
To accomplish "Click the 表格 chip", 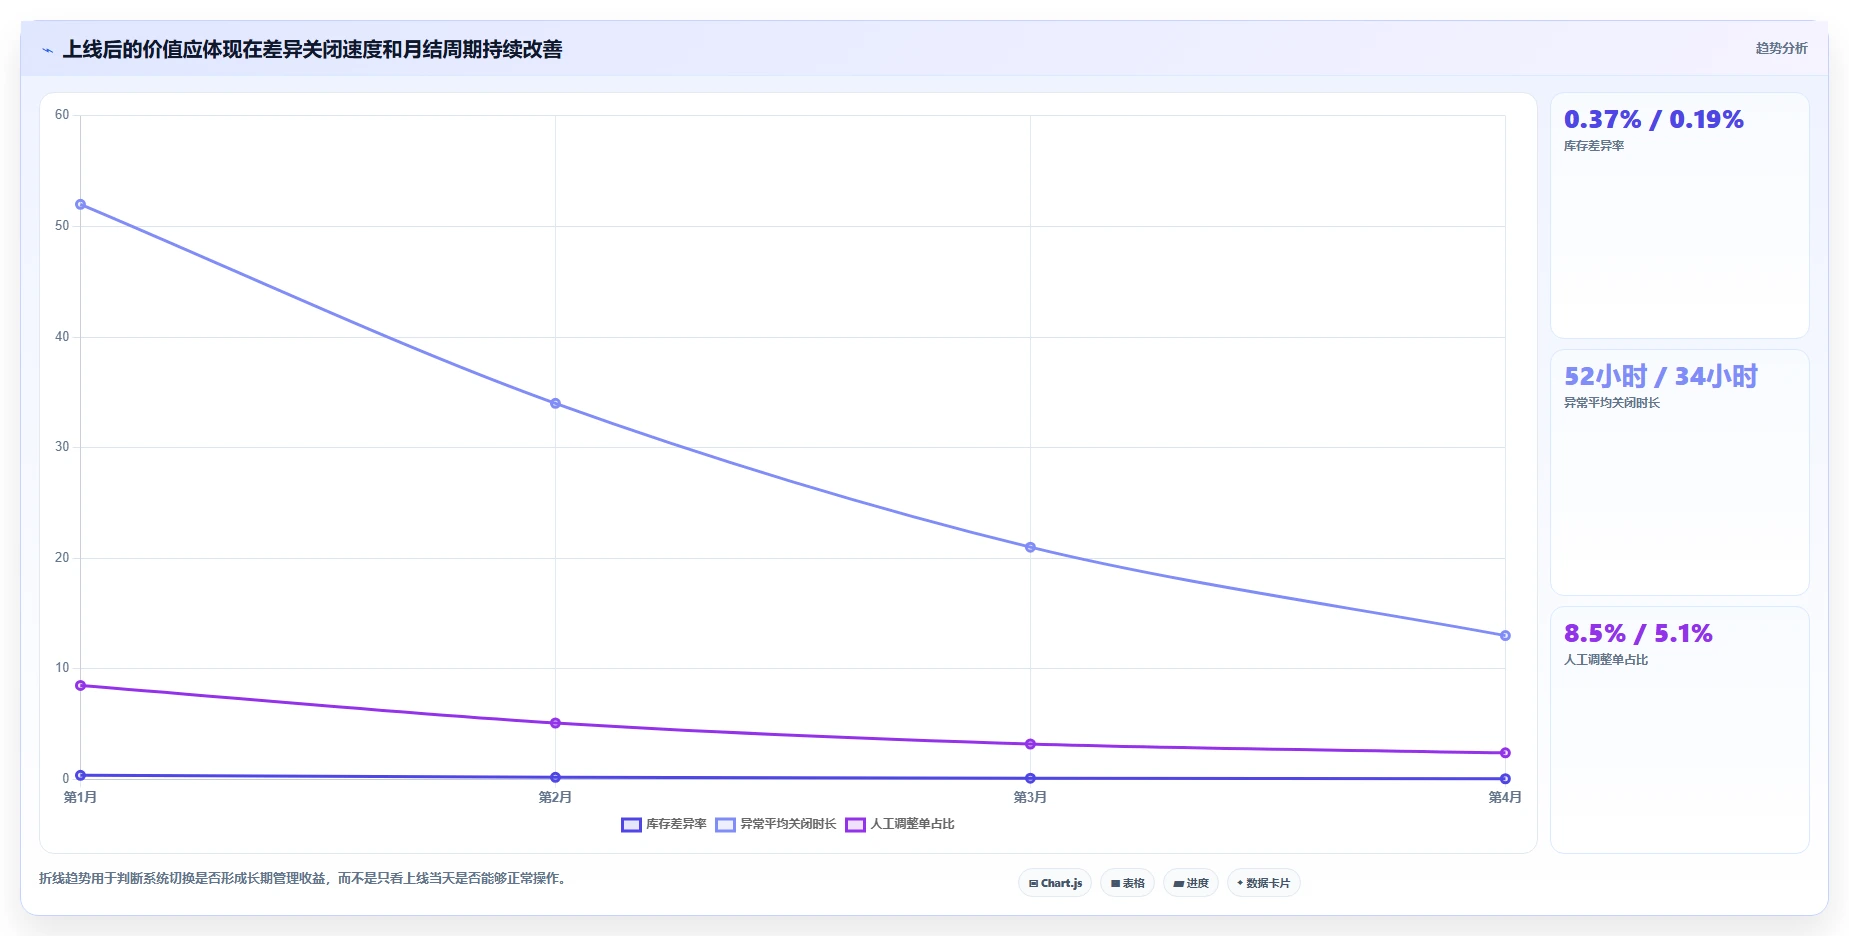I will coord(1127,883).
